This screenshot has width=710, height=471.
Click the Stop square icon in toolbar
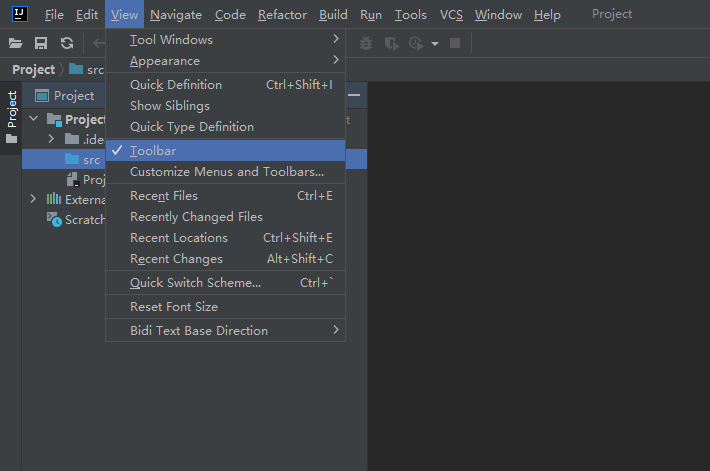[x=455, y=43]
